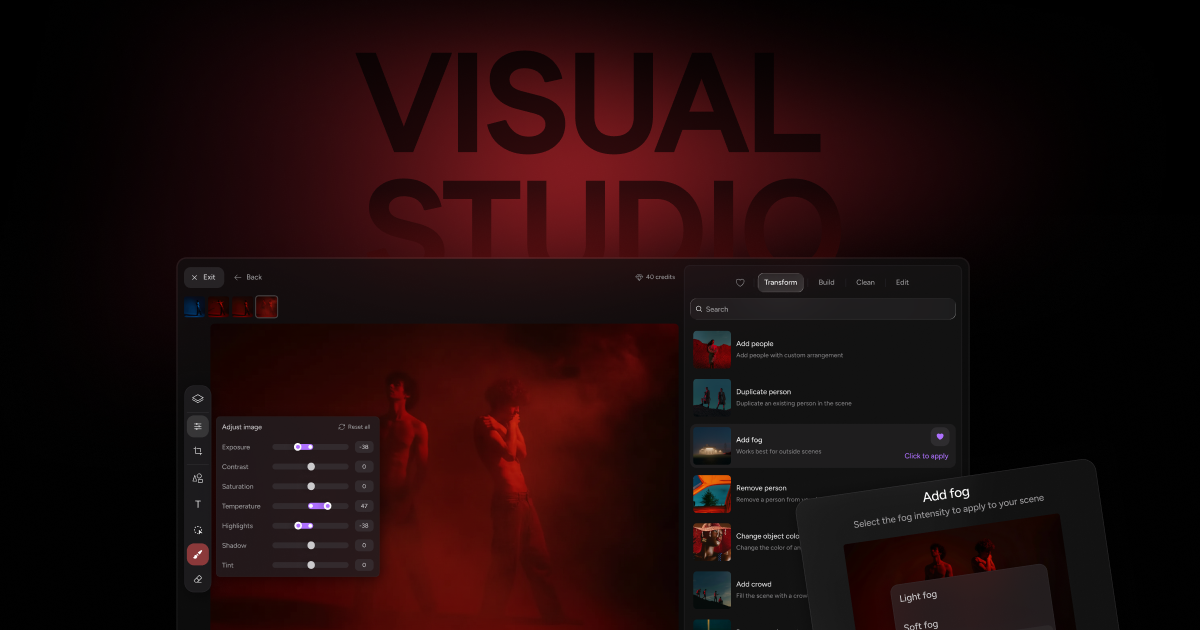
Task: Select the outlined fourth version thumbnail
Action: click(x=266, y=307)
